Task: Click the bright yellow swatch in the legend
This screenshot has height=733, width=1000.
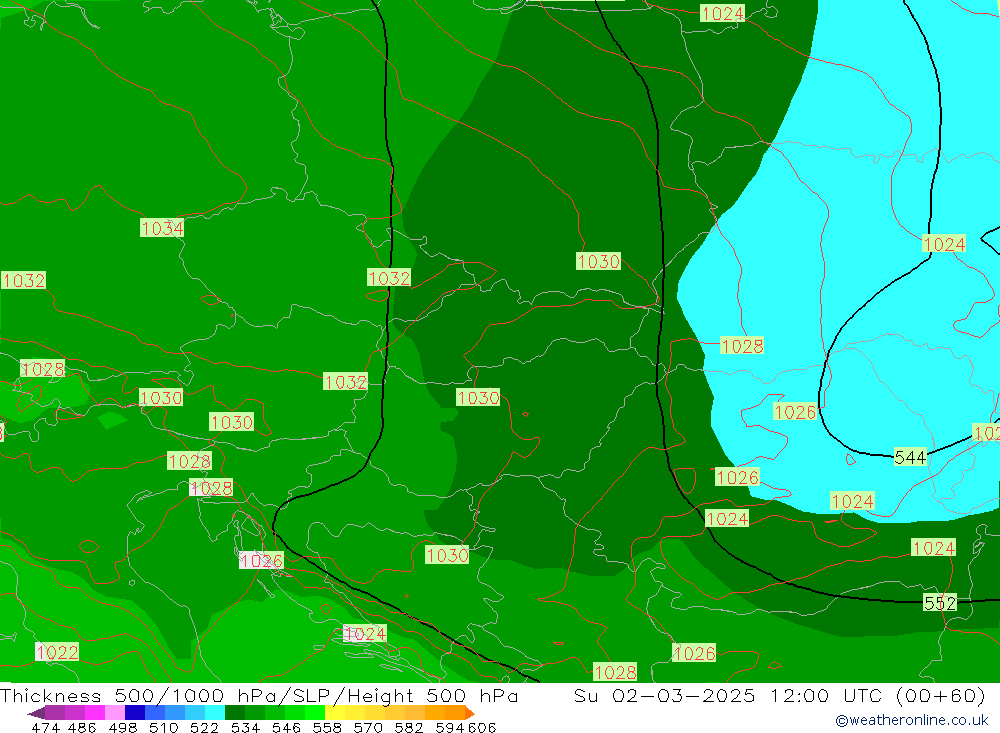Action: 335,713
